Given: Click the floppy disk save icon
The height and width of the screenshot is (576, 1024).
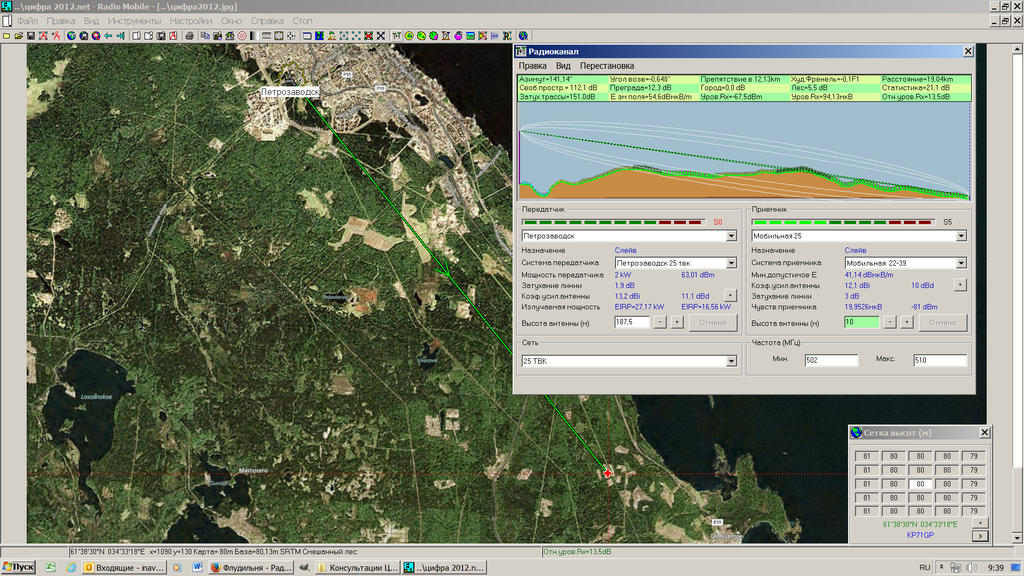Looking at the screenshot, I should (31, 36).
